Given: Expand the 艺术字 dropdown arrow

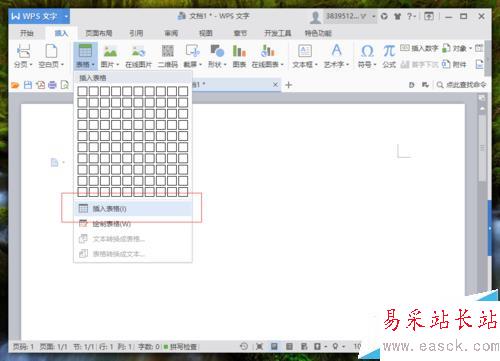Looking at the screenshot, I should tap(347, 64).
